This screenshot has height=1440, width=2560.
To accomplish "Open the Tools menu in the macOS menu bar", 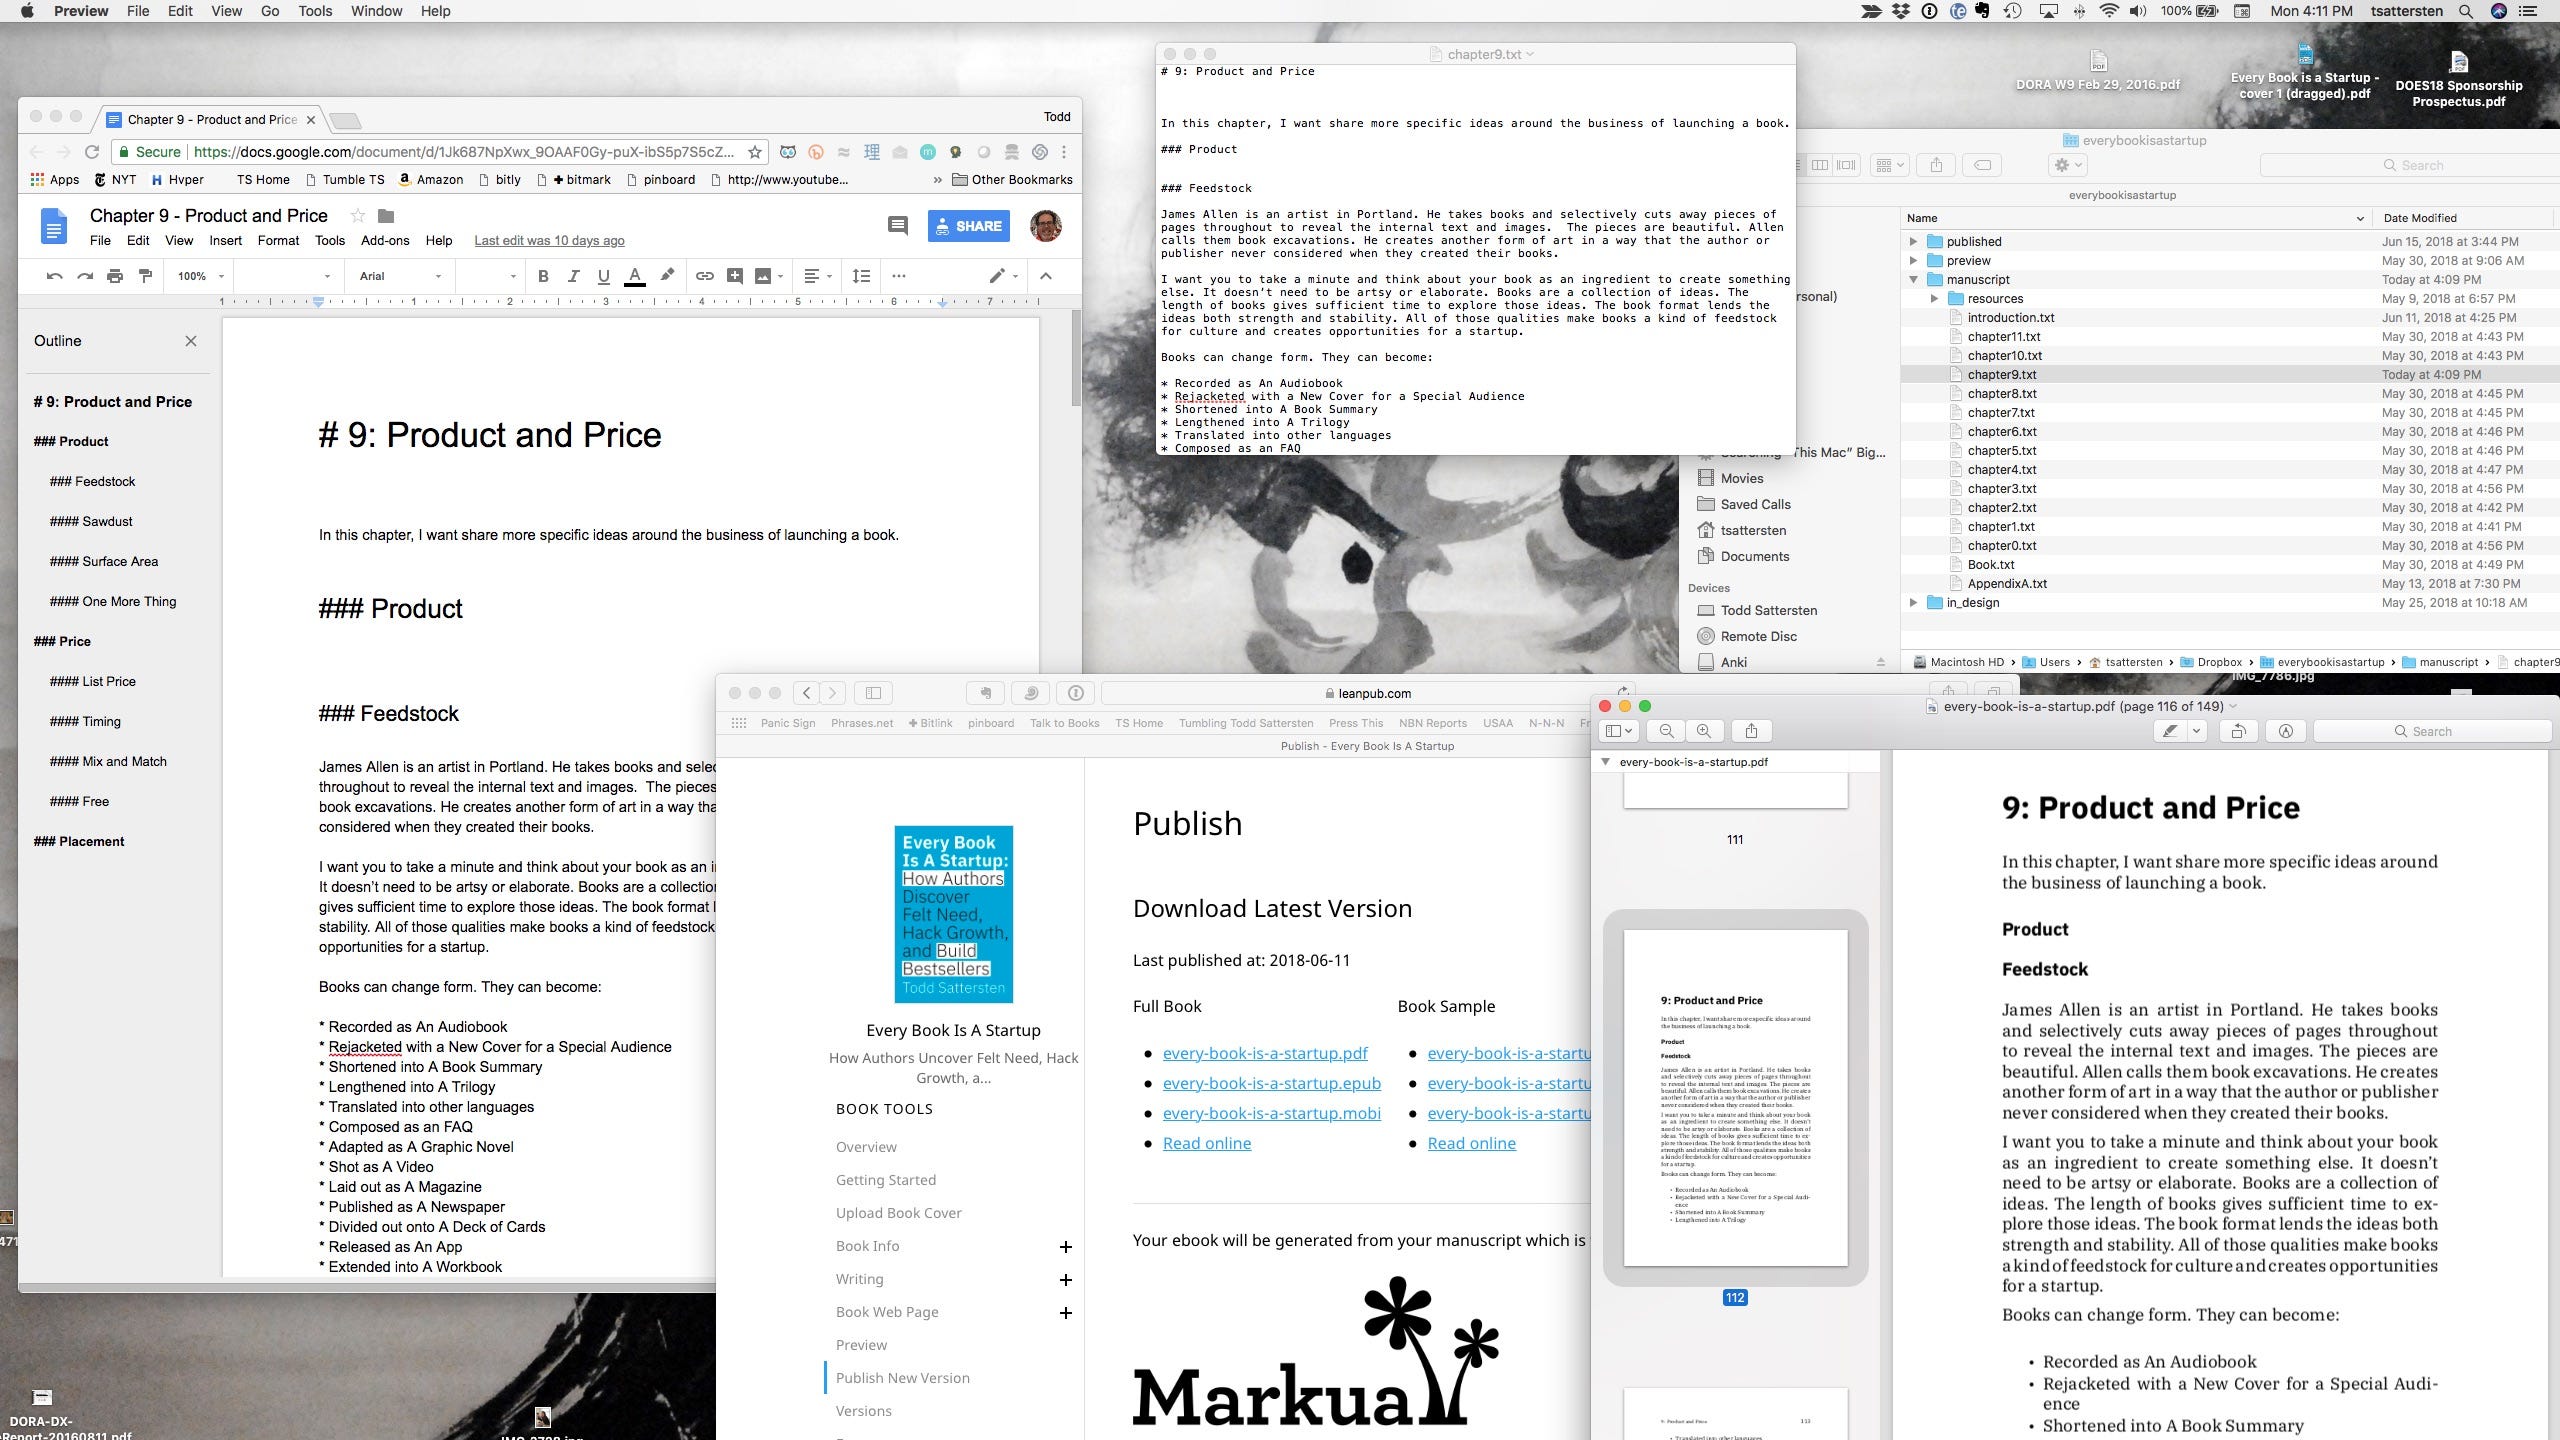I will click(x=315, y=11).
